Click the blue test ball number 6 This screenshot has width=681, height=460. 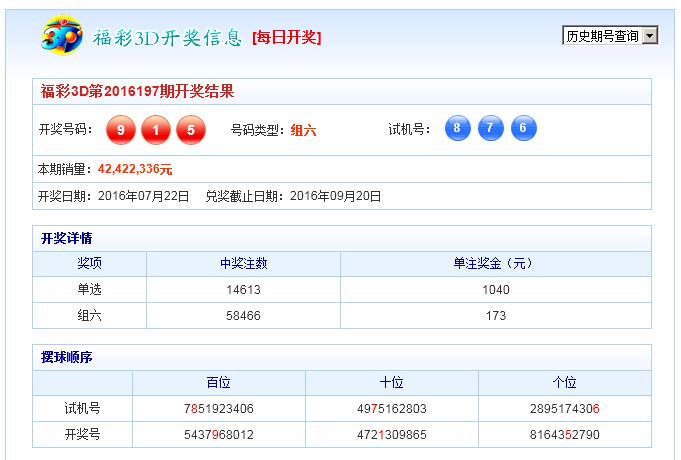(524, 129)
